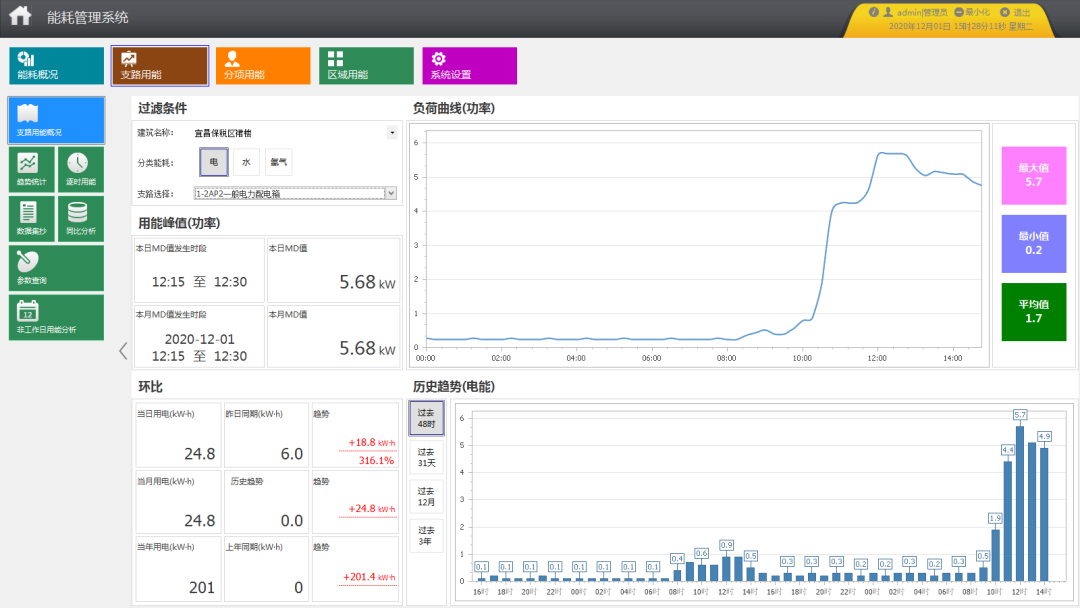1080x608 pixels.
Task: Click the admin user icon
Action: coord(888,12)
